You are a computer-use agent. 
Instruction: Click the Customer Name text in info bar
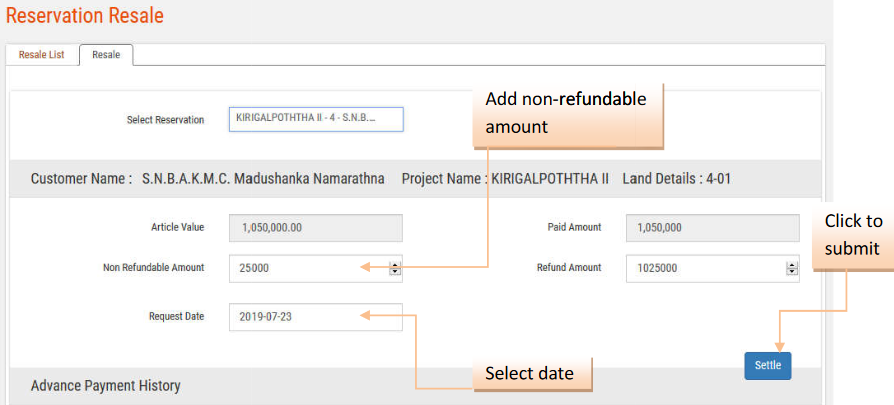coord(207,179)
